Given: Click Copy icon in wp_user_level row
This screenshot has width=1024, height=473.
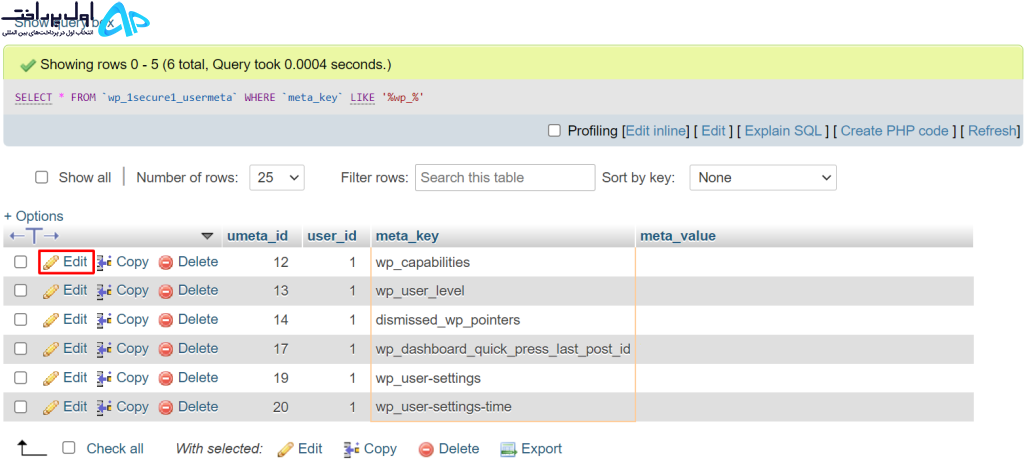Looking at the screenshot, I should pos(104,291).
